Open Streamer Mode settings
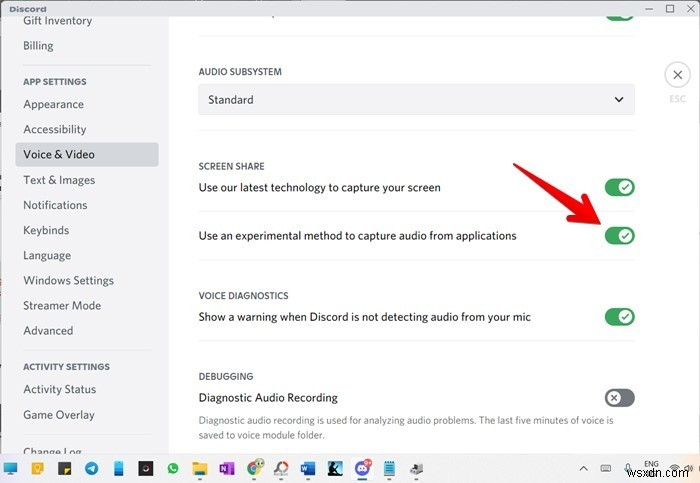700x483 pixels. (62, 305)
